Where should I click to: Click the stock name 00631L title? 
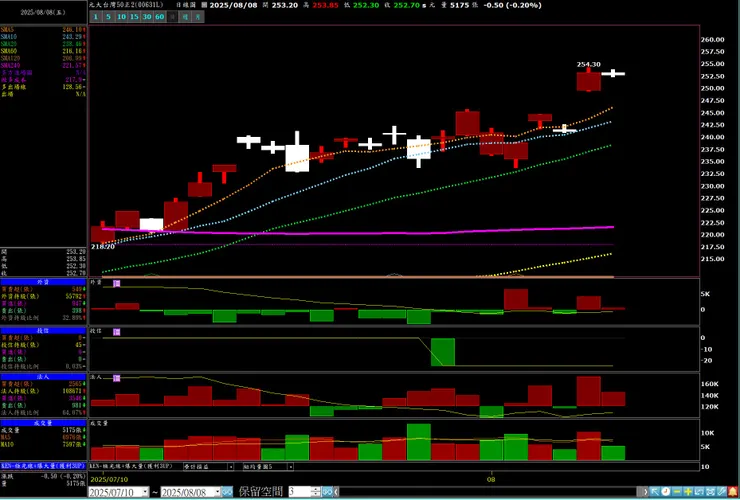[x=128, y=5]
